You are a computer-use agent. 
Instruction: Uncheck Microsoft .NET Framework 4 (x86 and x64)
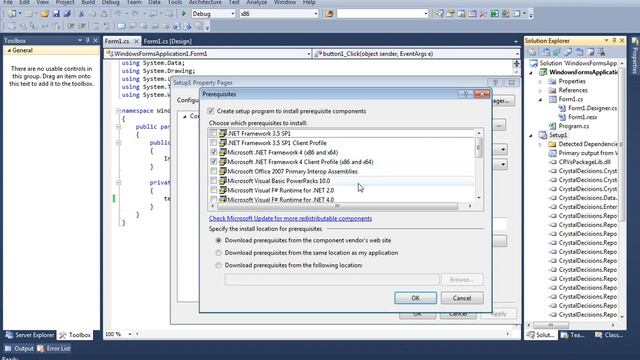coord(213,152)
